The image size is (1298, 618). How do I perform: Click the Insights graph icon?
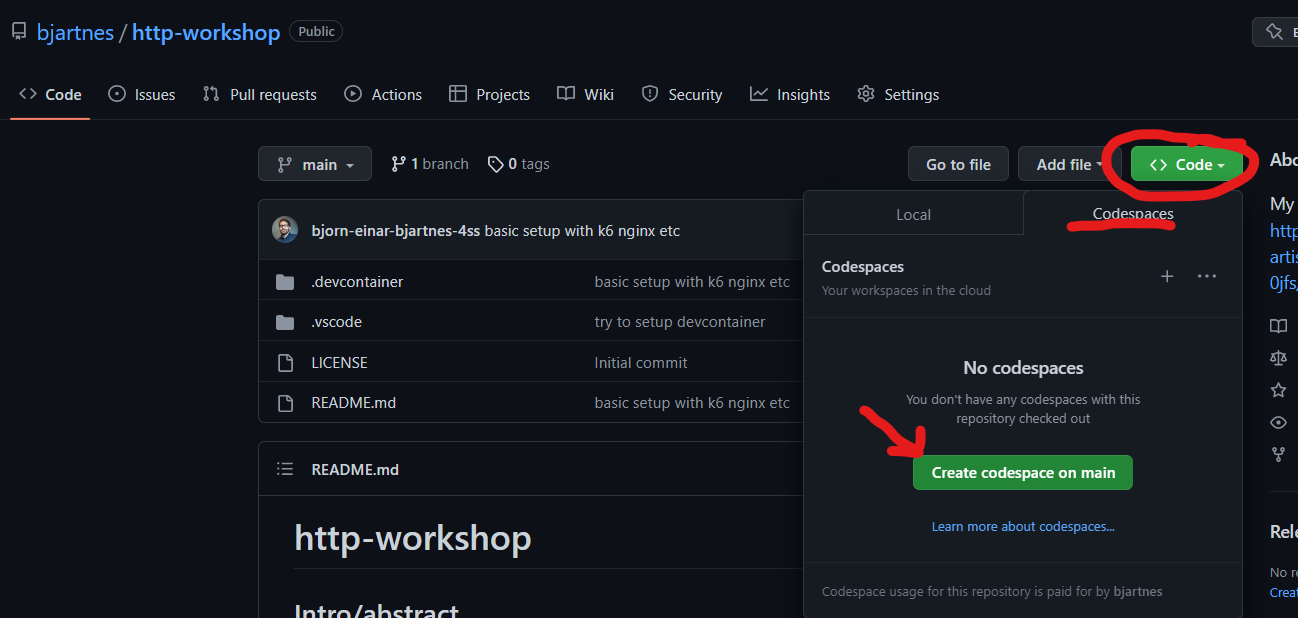pos(759,94)
